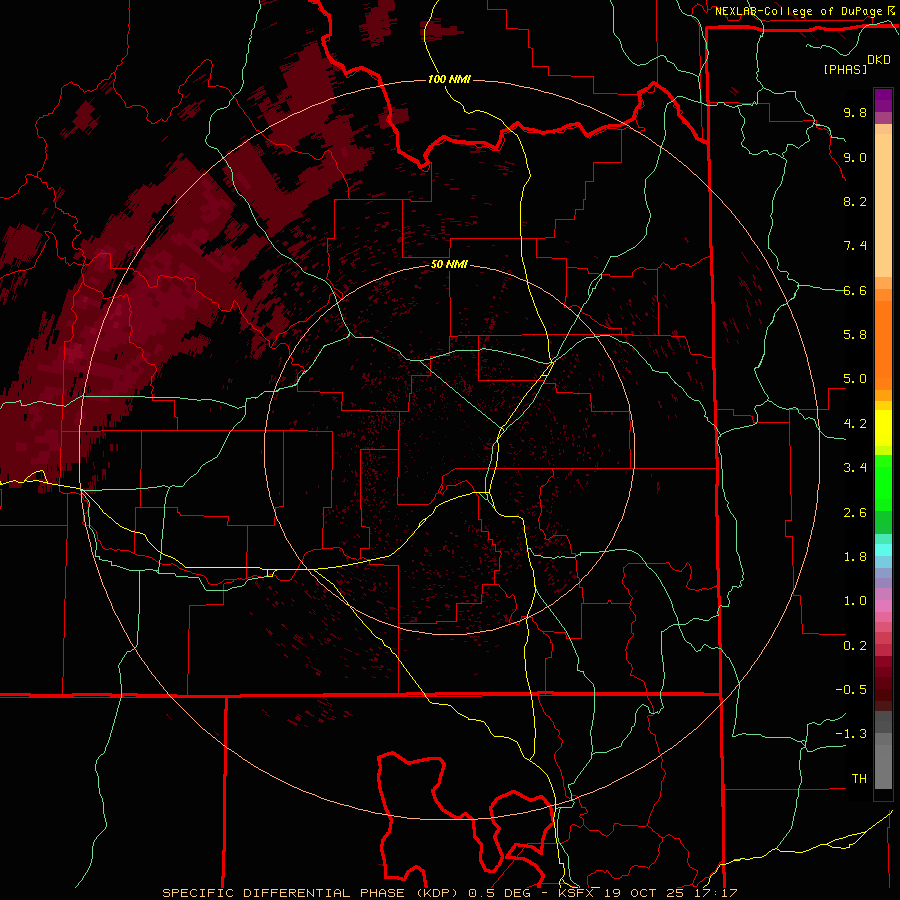Click the 6.6 legend value
900x900 pixels.
[855, 290]
